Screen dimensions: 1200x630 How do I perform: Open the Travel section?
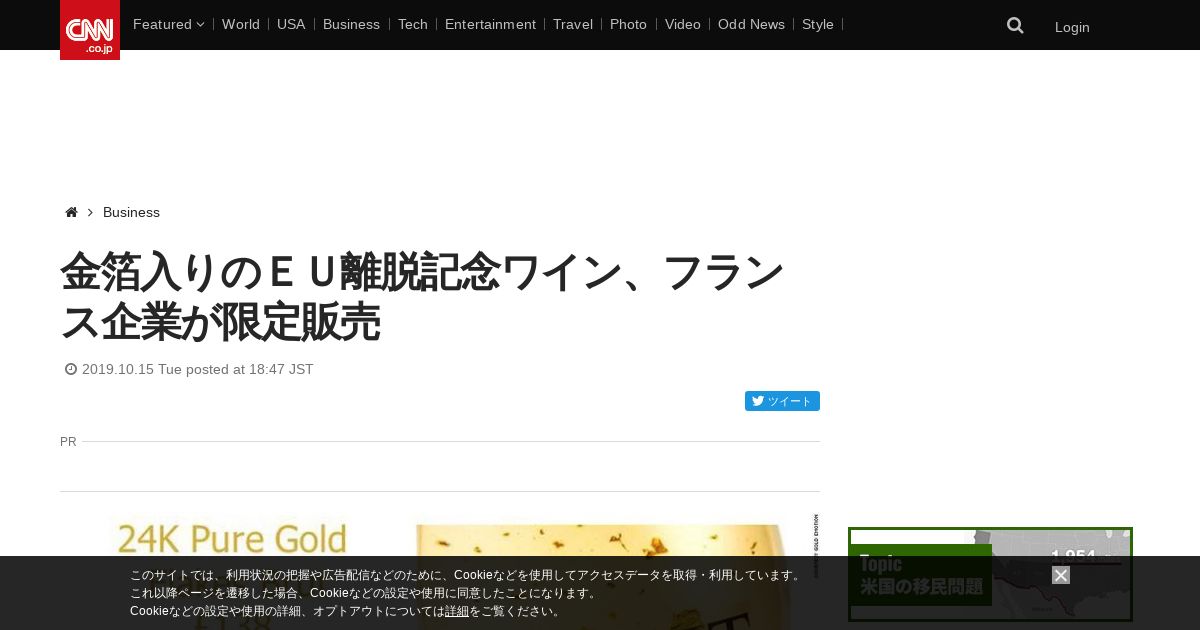573,24
